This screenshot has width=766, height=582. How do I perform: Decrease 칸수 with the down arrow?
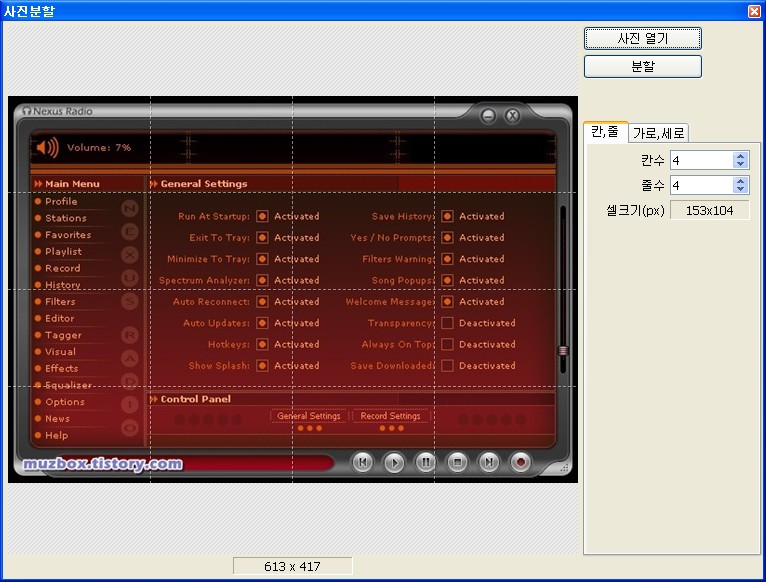(741, 165)
